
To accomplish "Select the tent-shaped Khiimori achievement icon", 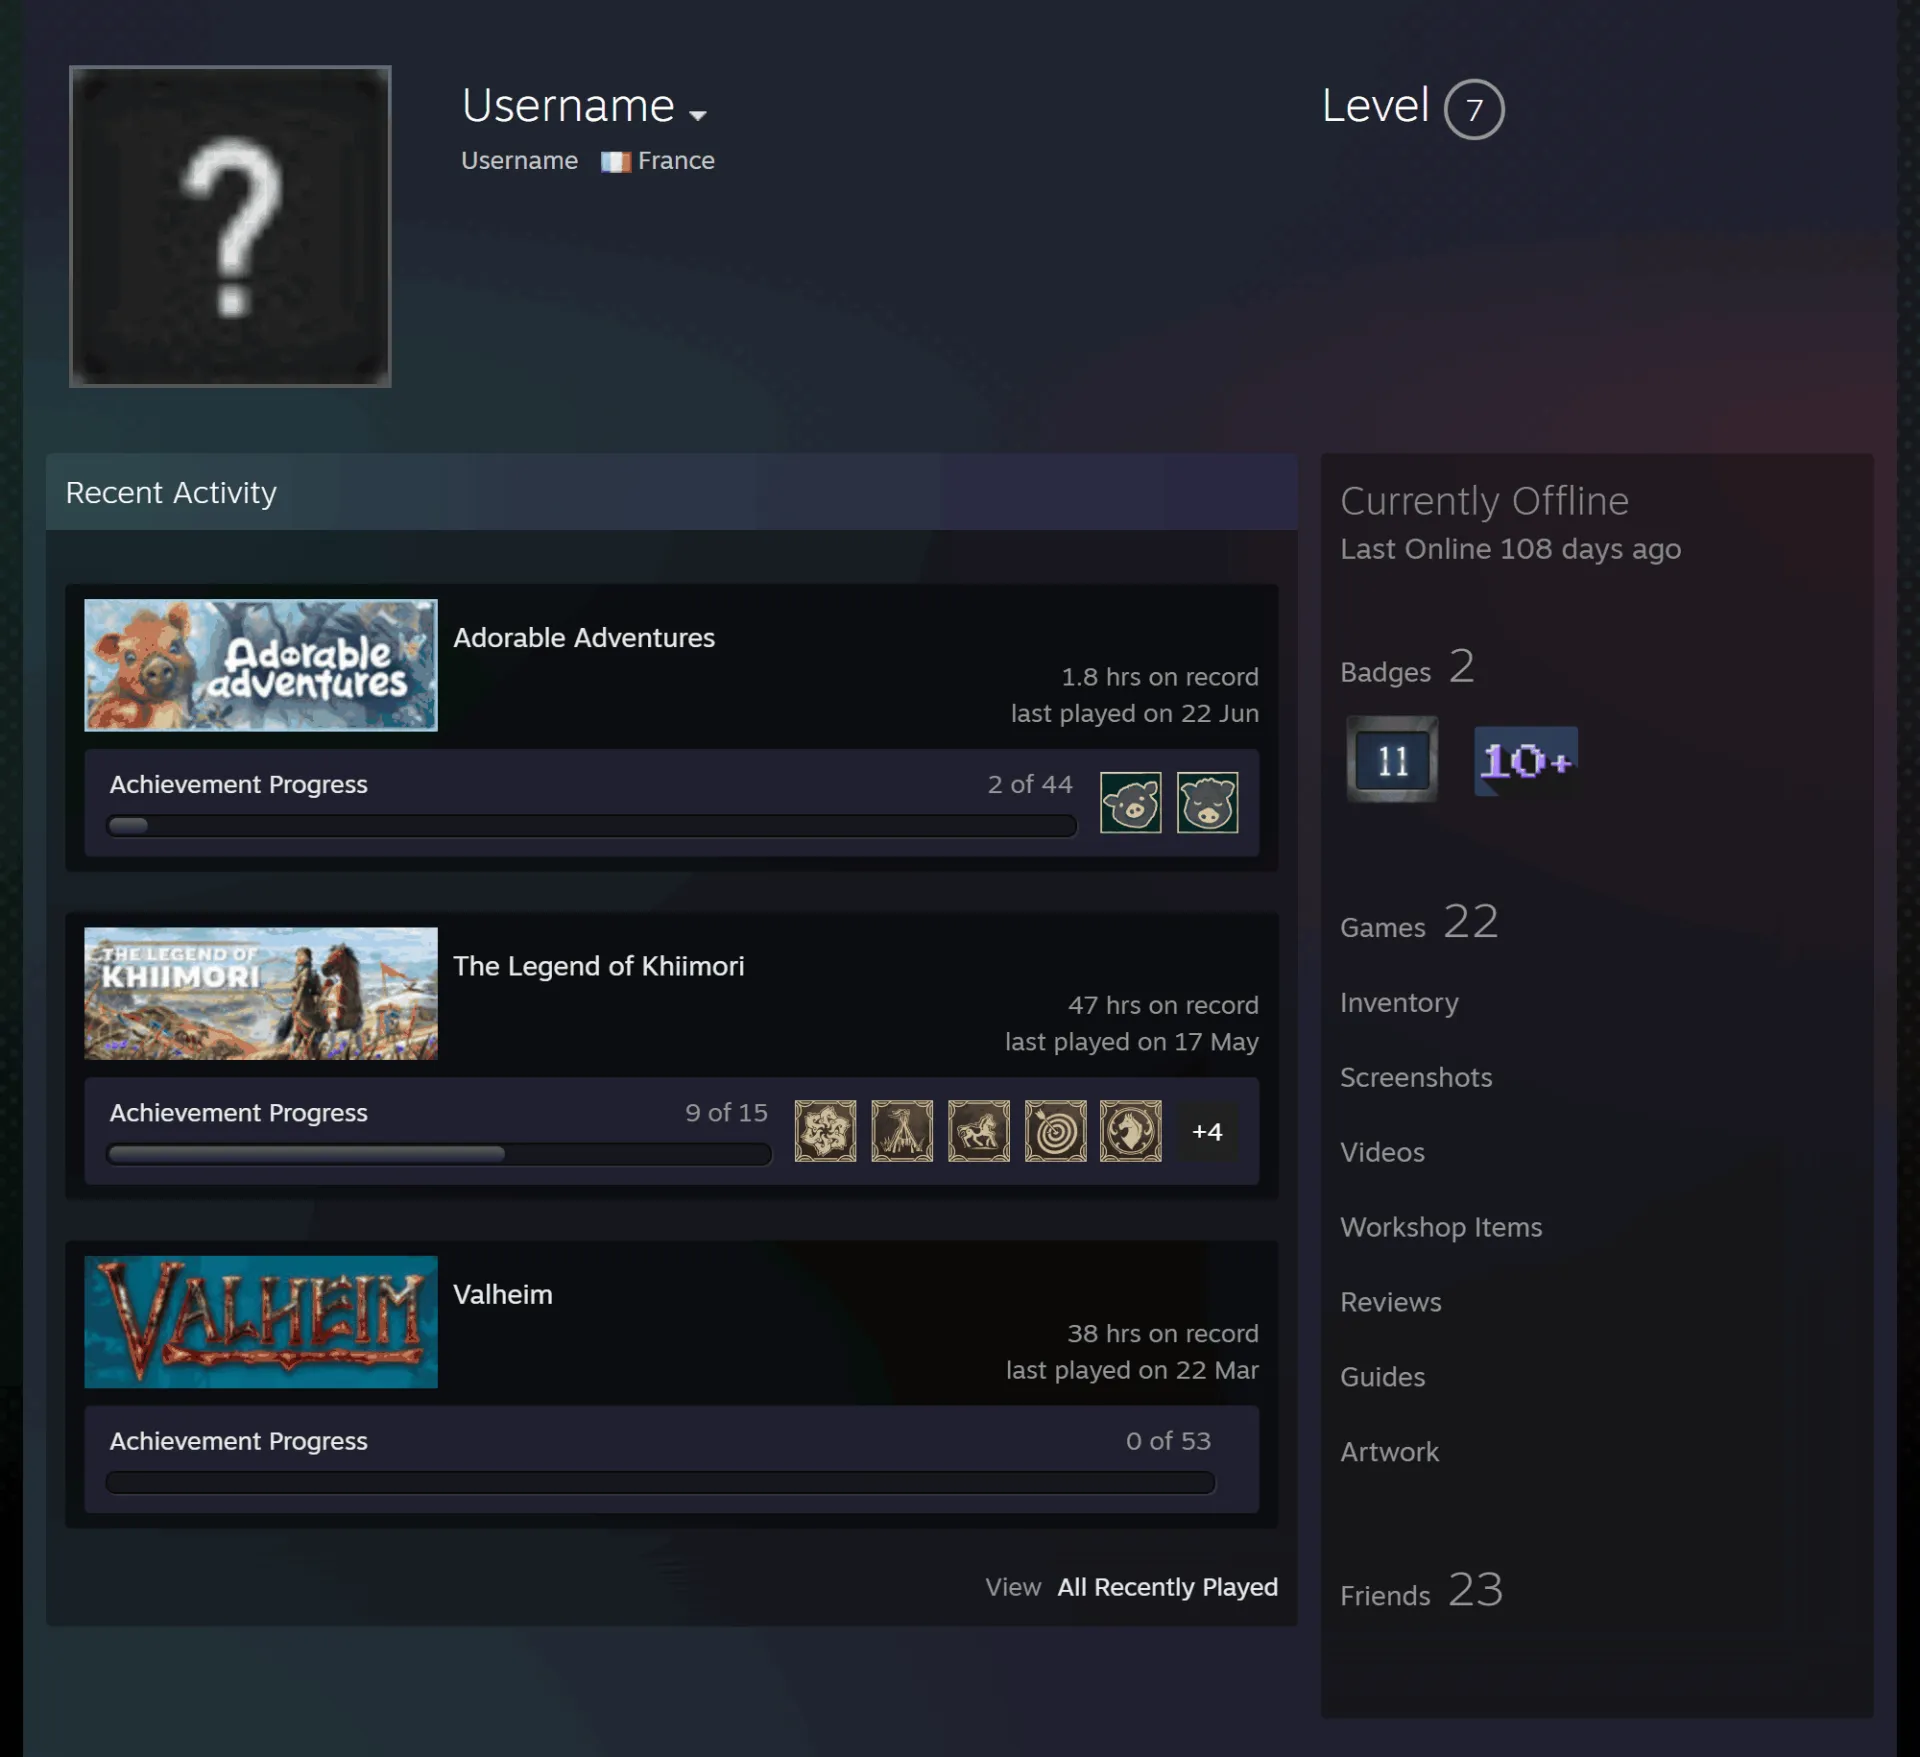I will click(x=902, y=1131).
